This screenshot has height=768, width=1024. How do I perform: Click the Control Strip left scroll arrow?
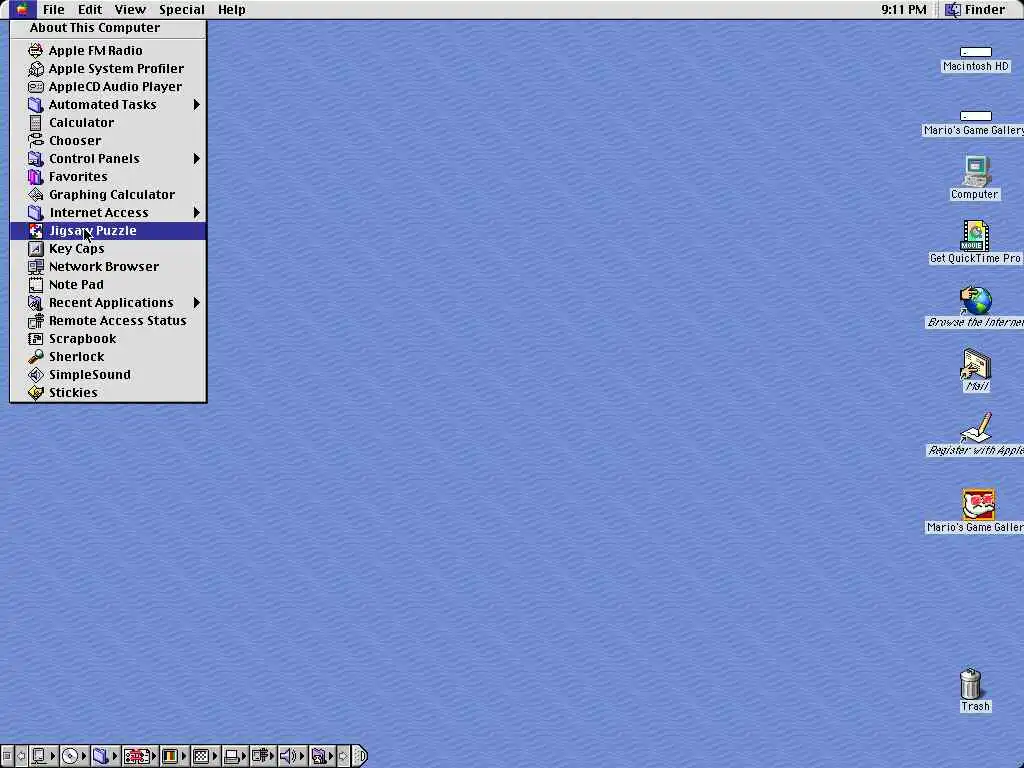(x=20, y=756)
